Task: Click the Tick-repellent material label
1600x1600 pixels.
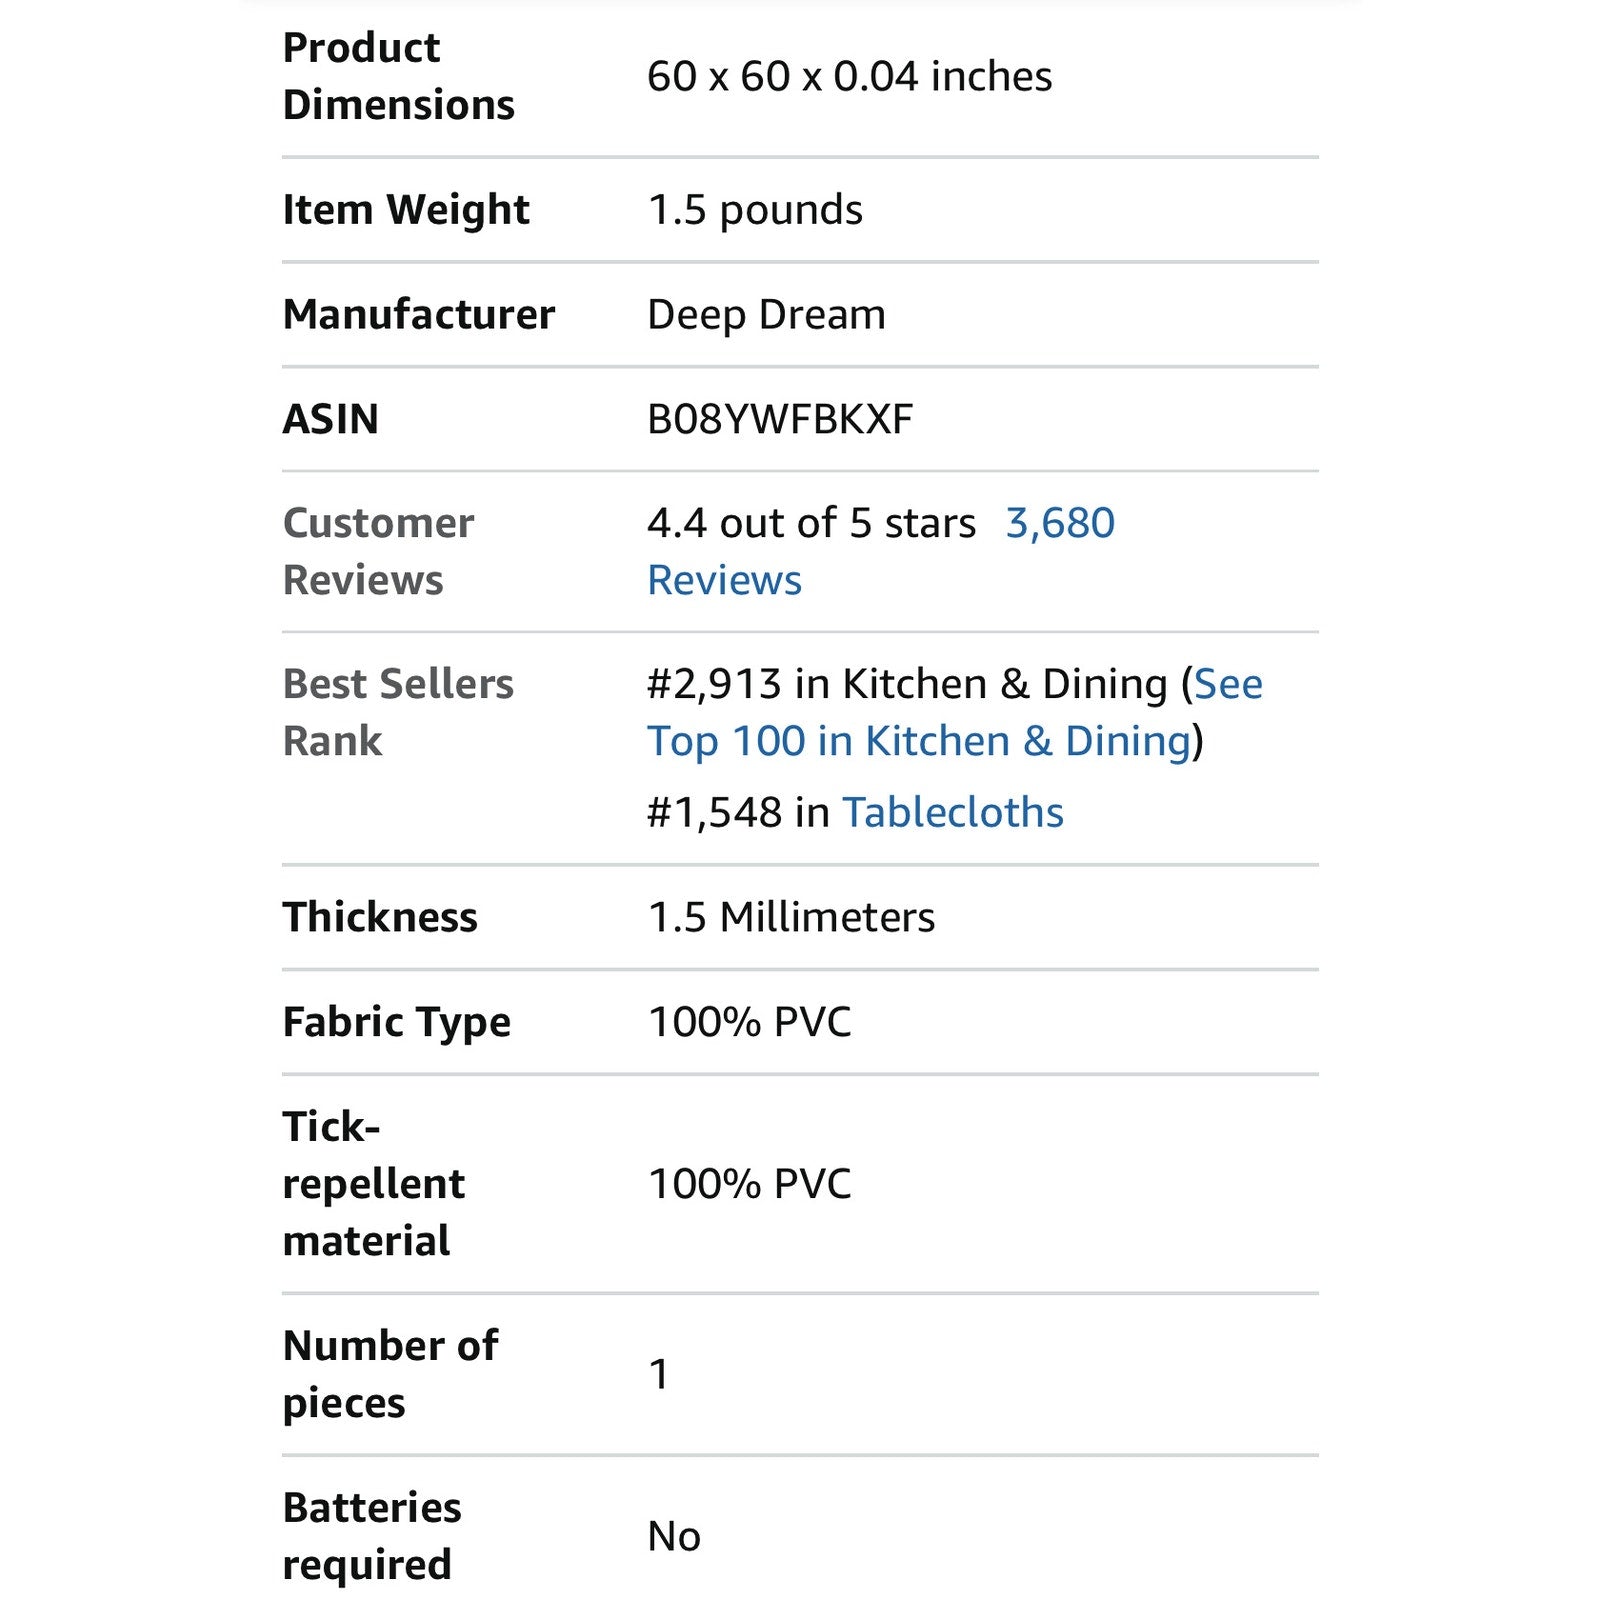Action: tap(374, 1184)
